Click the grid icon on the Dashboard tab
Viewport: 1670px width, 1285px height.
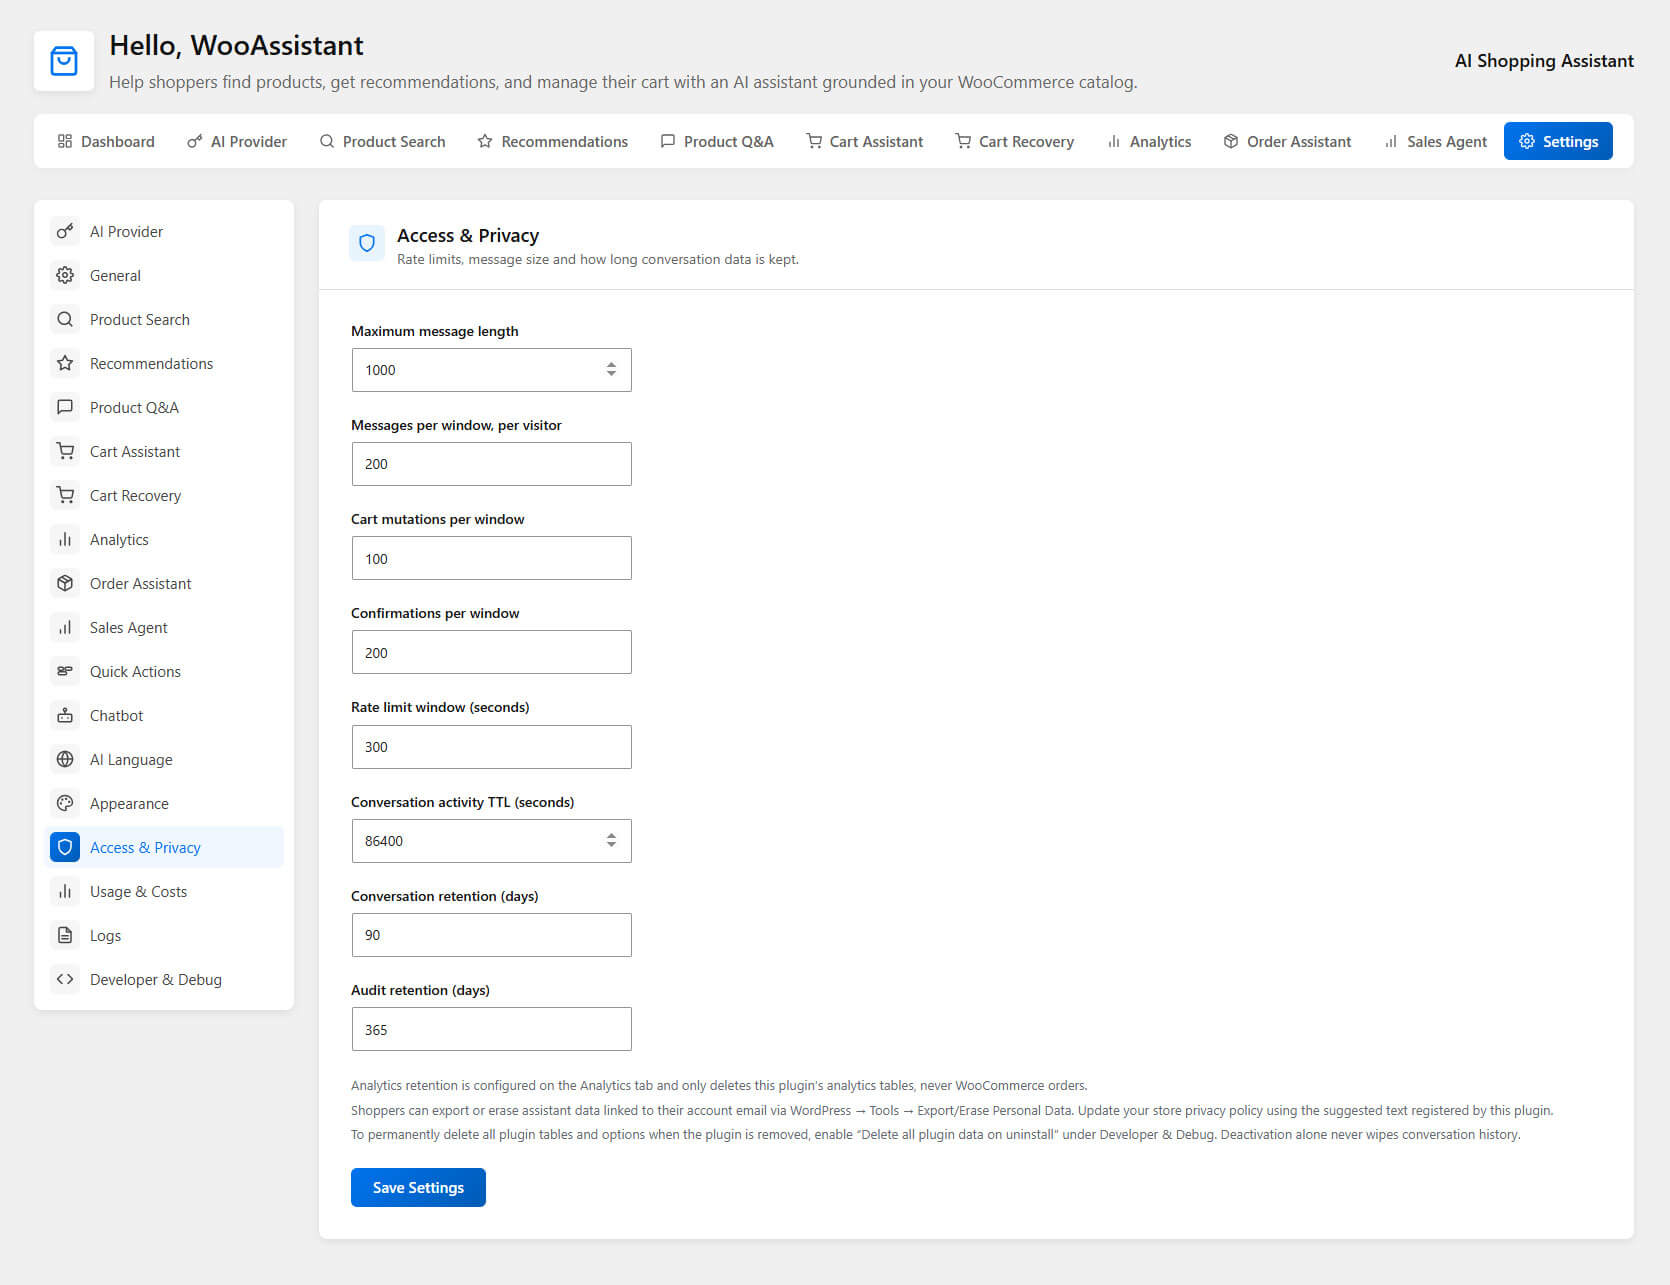coord(65,142)
